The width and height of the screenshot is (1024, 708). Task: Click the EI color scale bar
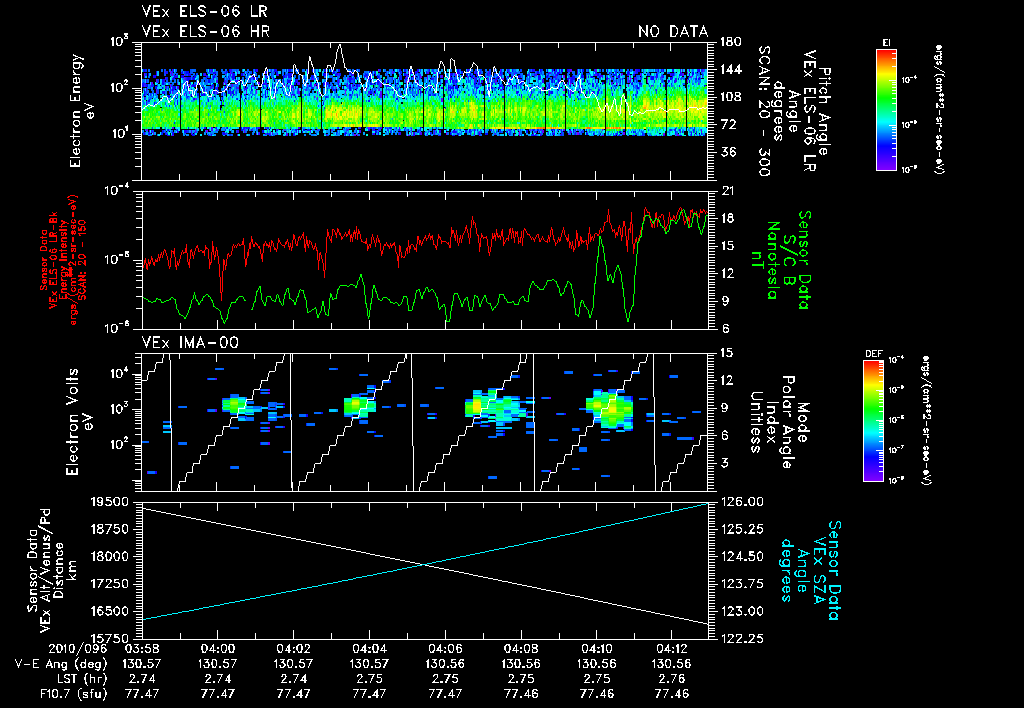[x=886, y=110]
